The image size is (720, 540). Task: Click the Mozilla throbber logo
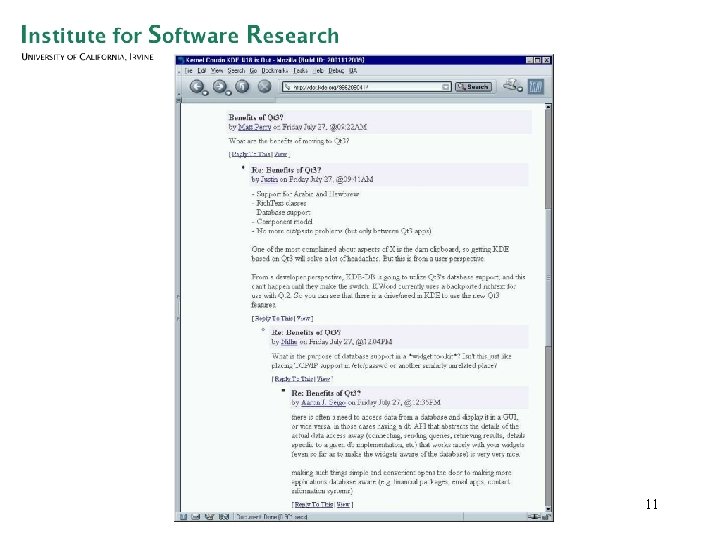[x=536, y=86]
